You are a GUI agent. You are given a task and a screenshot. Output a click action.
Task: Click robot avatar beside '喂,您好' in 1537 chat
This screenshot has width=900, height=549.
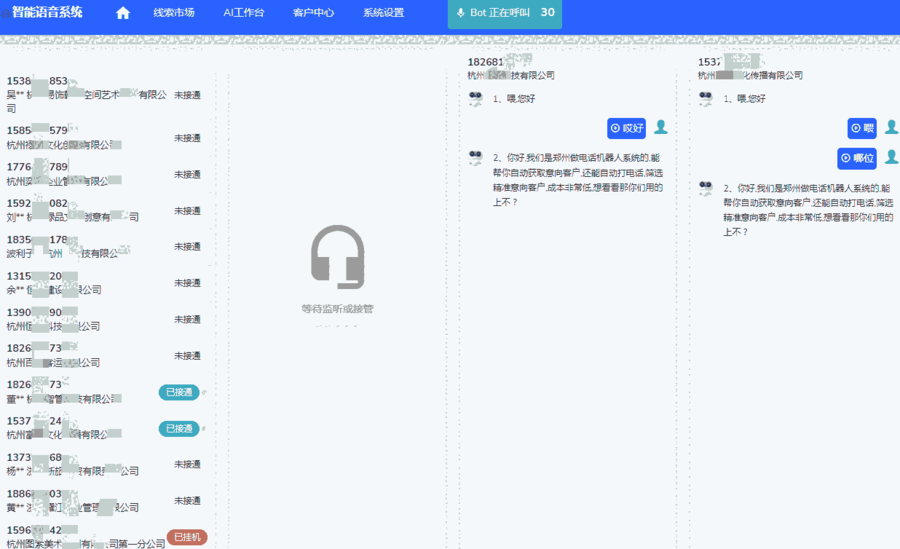pyautogui.click(x=706, y=99)
